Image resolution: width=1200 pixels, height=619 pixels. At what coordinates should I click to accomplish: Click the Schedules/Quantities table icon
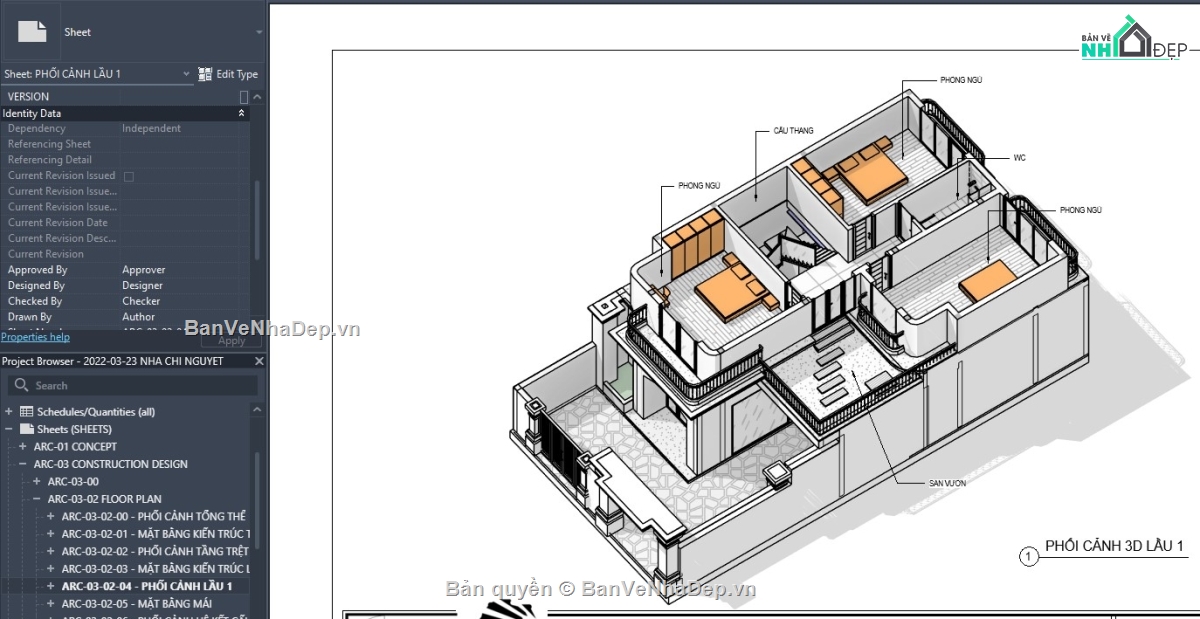pyautogui.click(x=27, y=412)
